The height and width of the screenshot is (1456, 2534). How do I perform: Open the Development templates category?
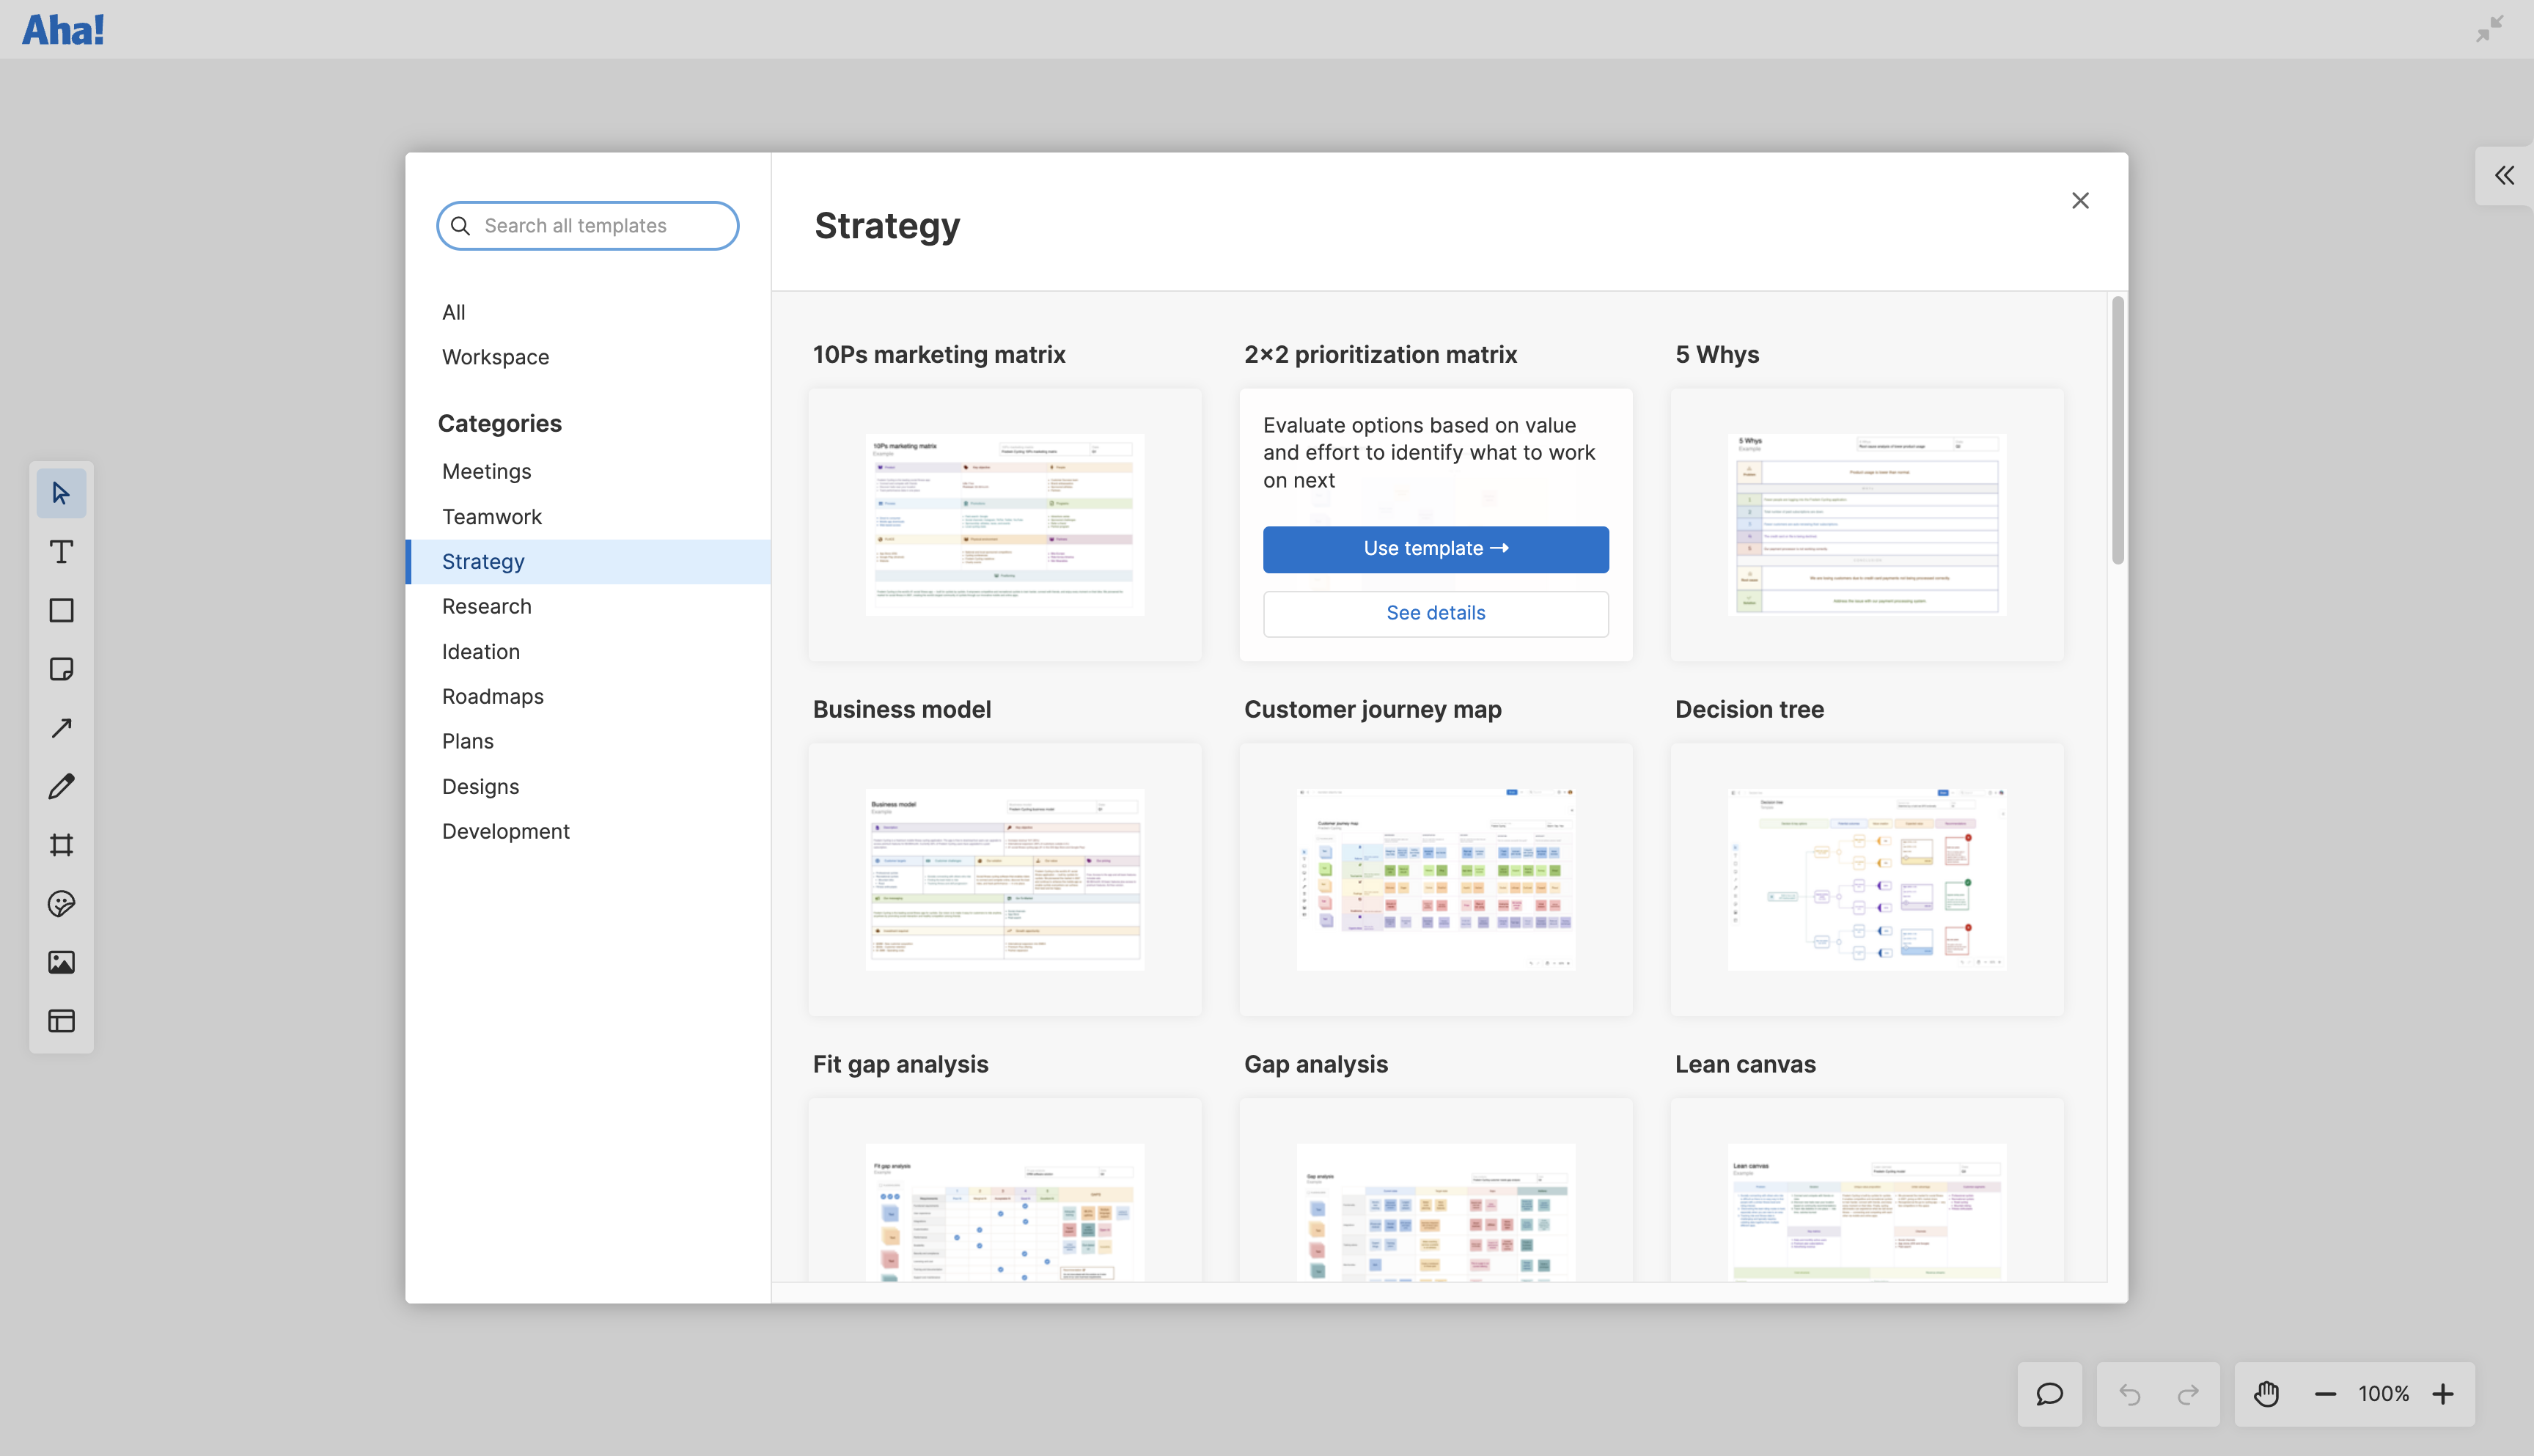505,831
